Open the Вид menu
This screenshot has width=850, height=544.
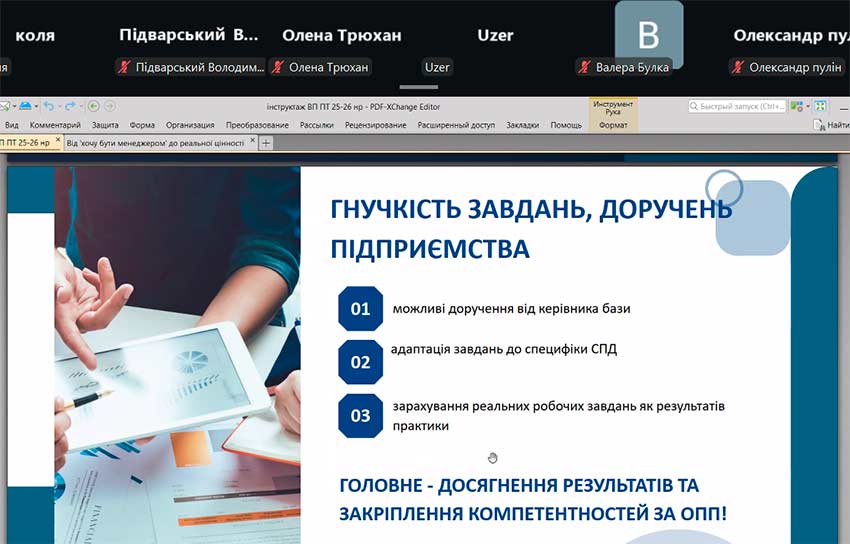tap(11, 125)
